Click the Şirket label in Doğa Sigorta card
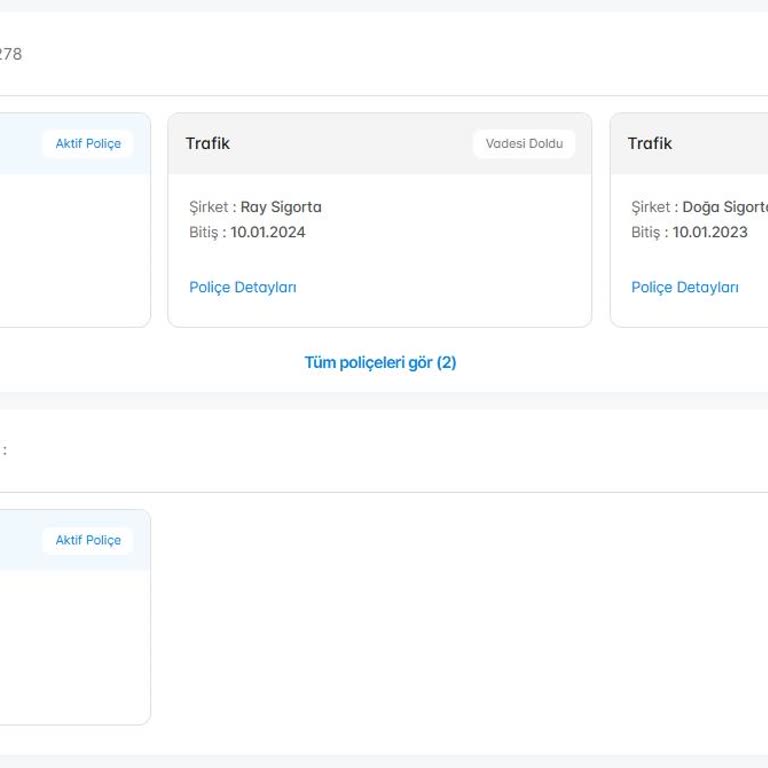This screenshot has height=768, width=768. 651,207
